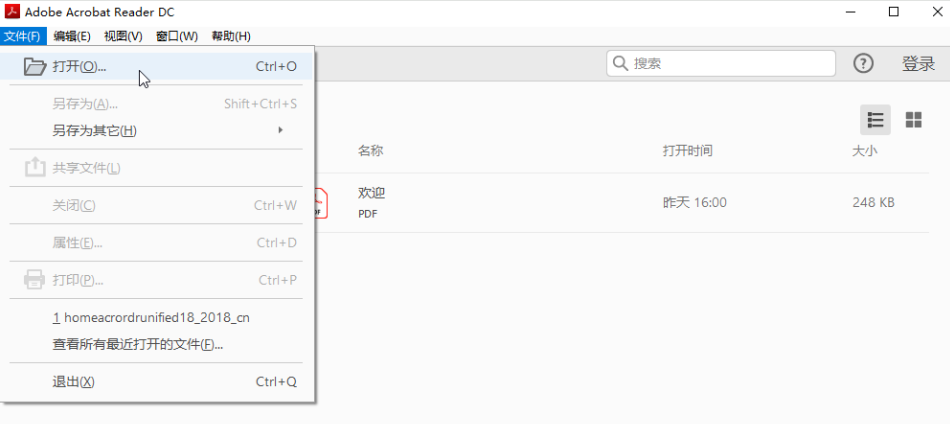The image size is (950, 424).
Task: Choose 打开(O)... from File menu
Action: (x=157, y=67)
